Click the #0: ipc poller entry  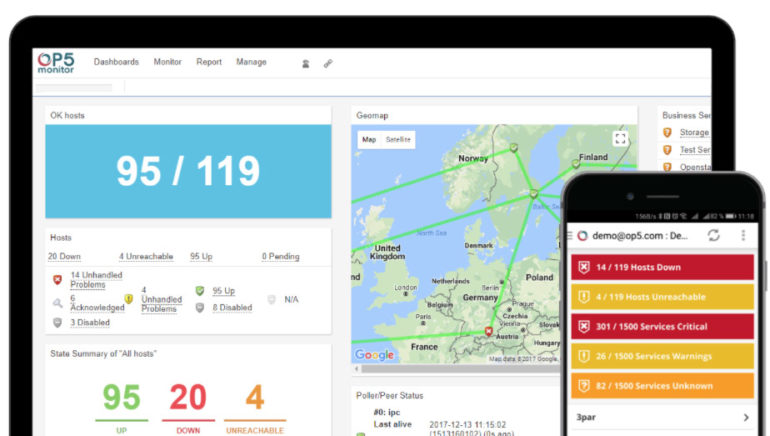pyautogui.click(x=387, y=412)
